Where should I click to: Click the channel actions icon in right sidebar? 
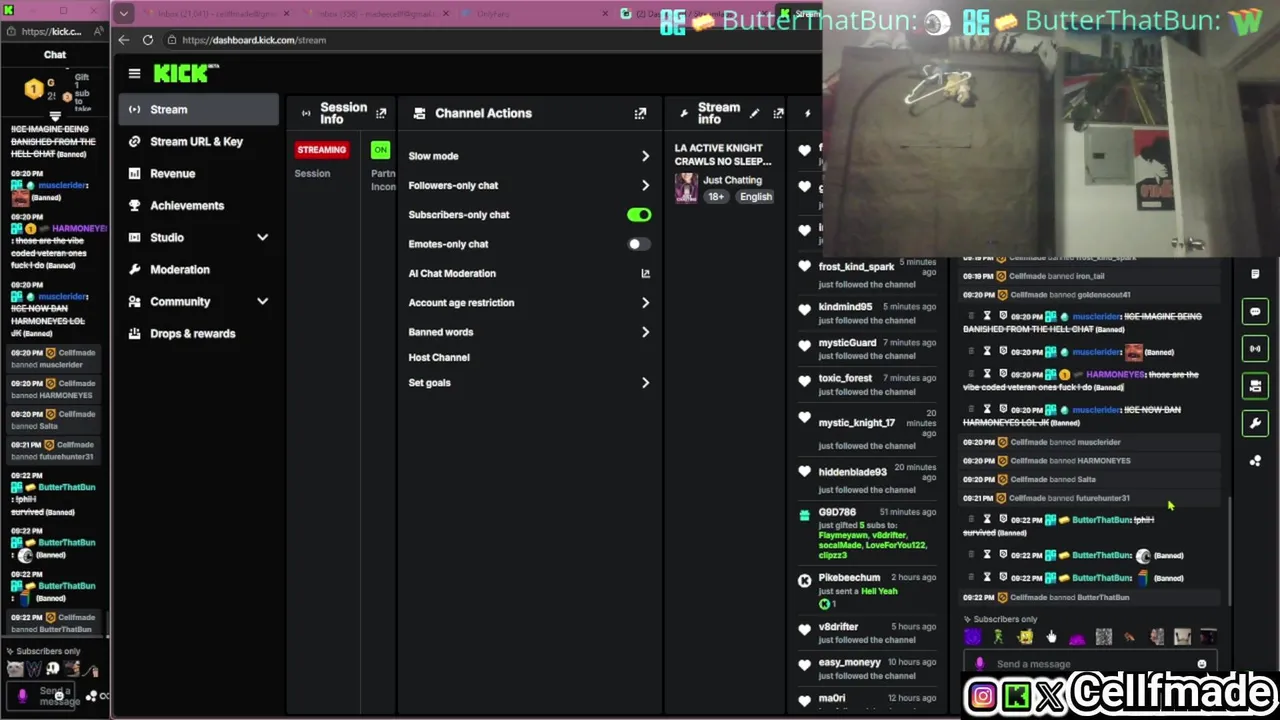click(1255, 385)
